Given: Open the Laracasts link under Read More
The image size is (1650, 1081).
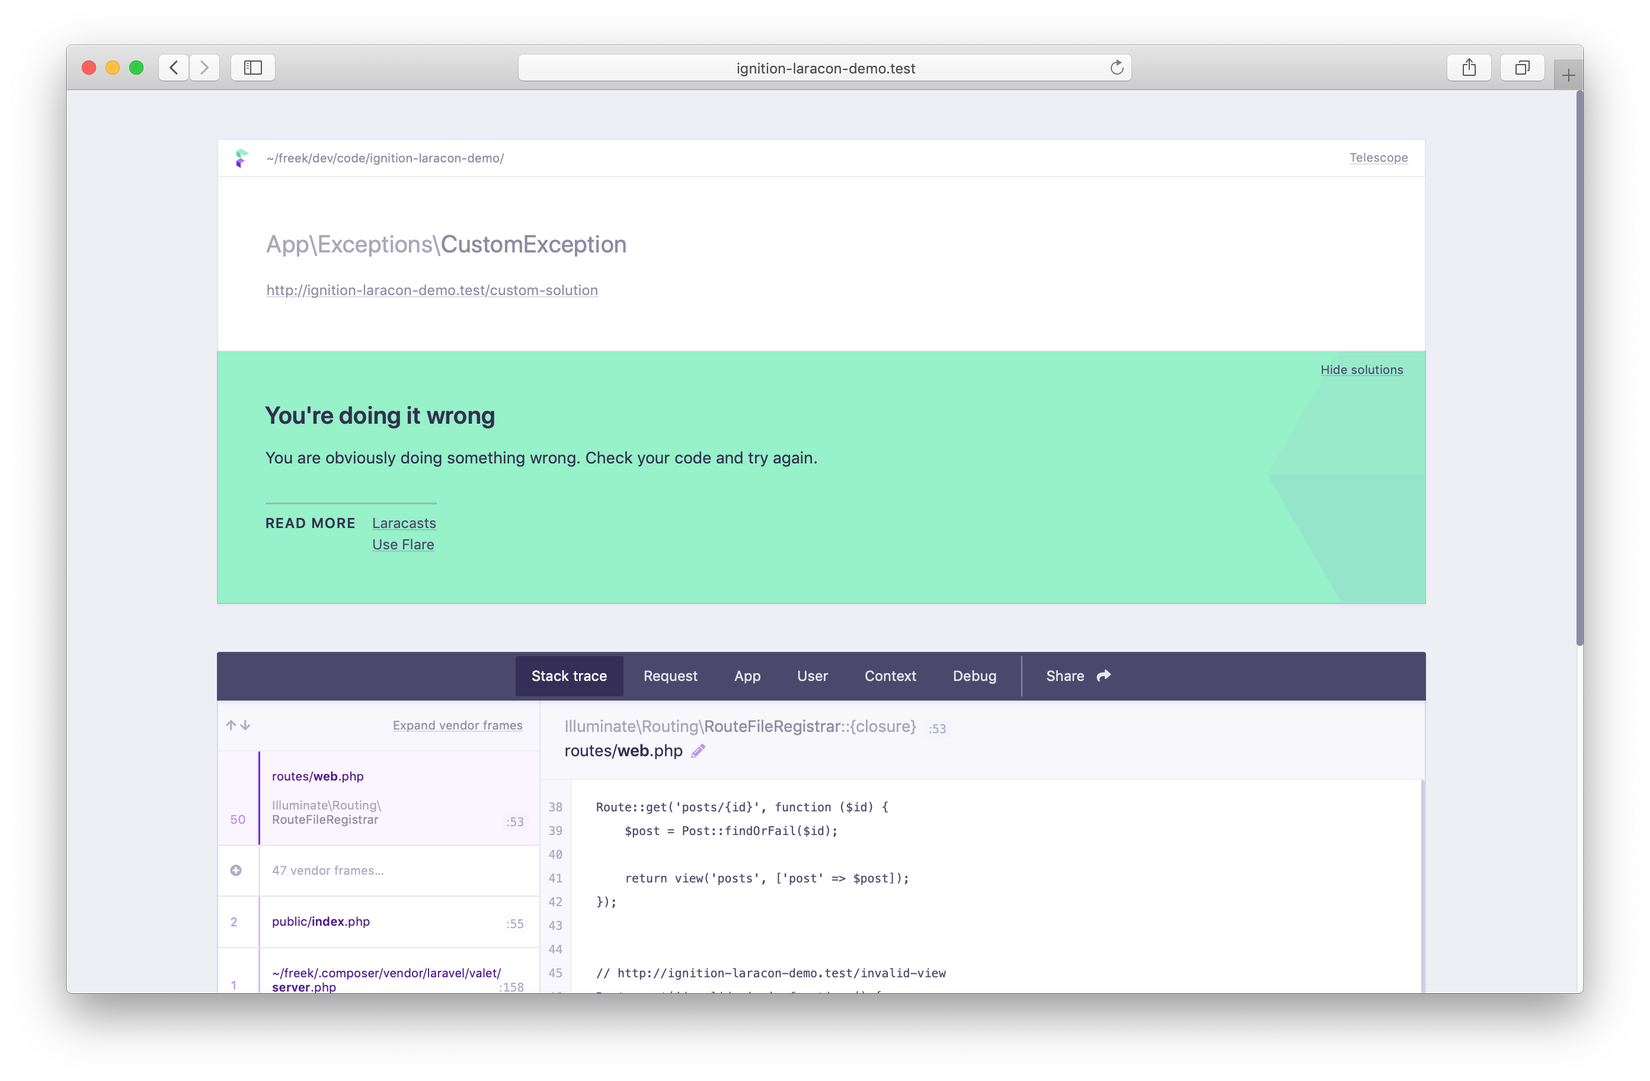Looking at the screenshot, I should click(404, 523).
